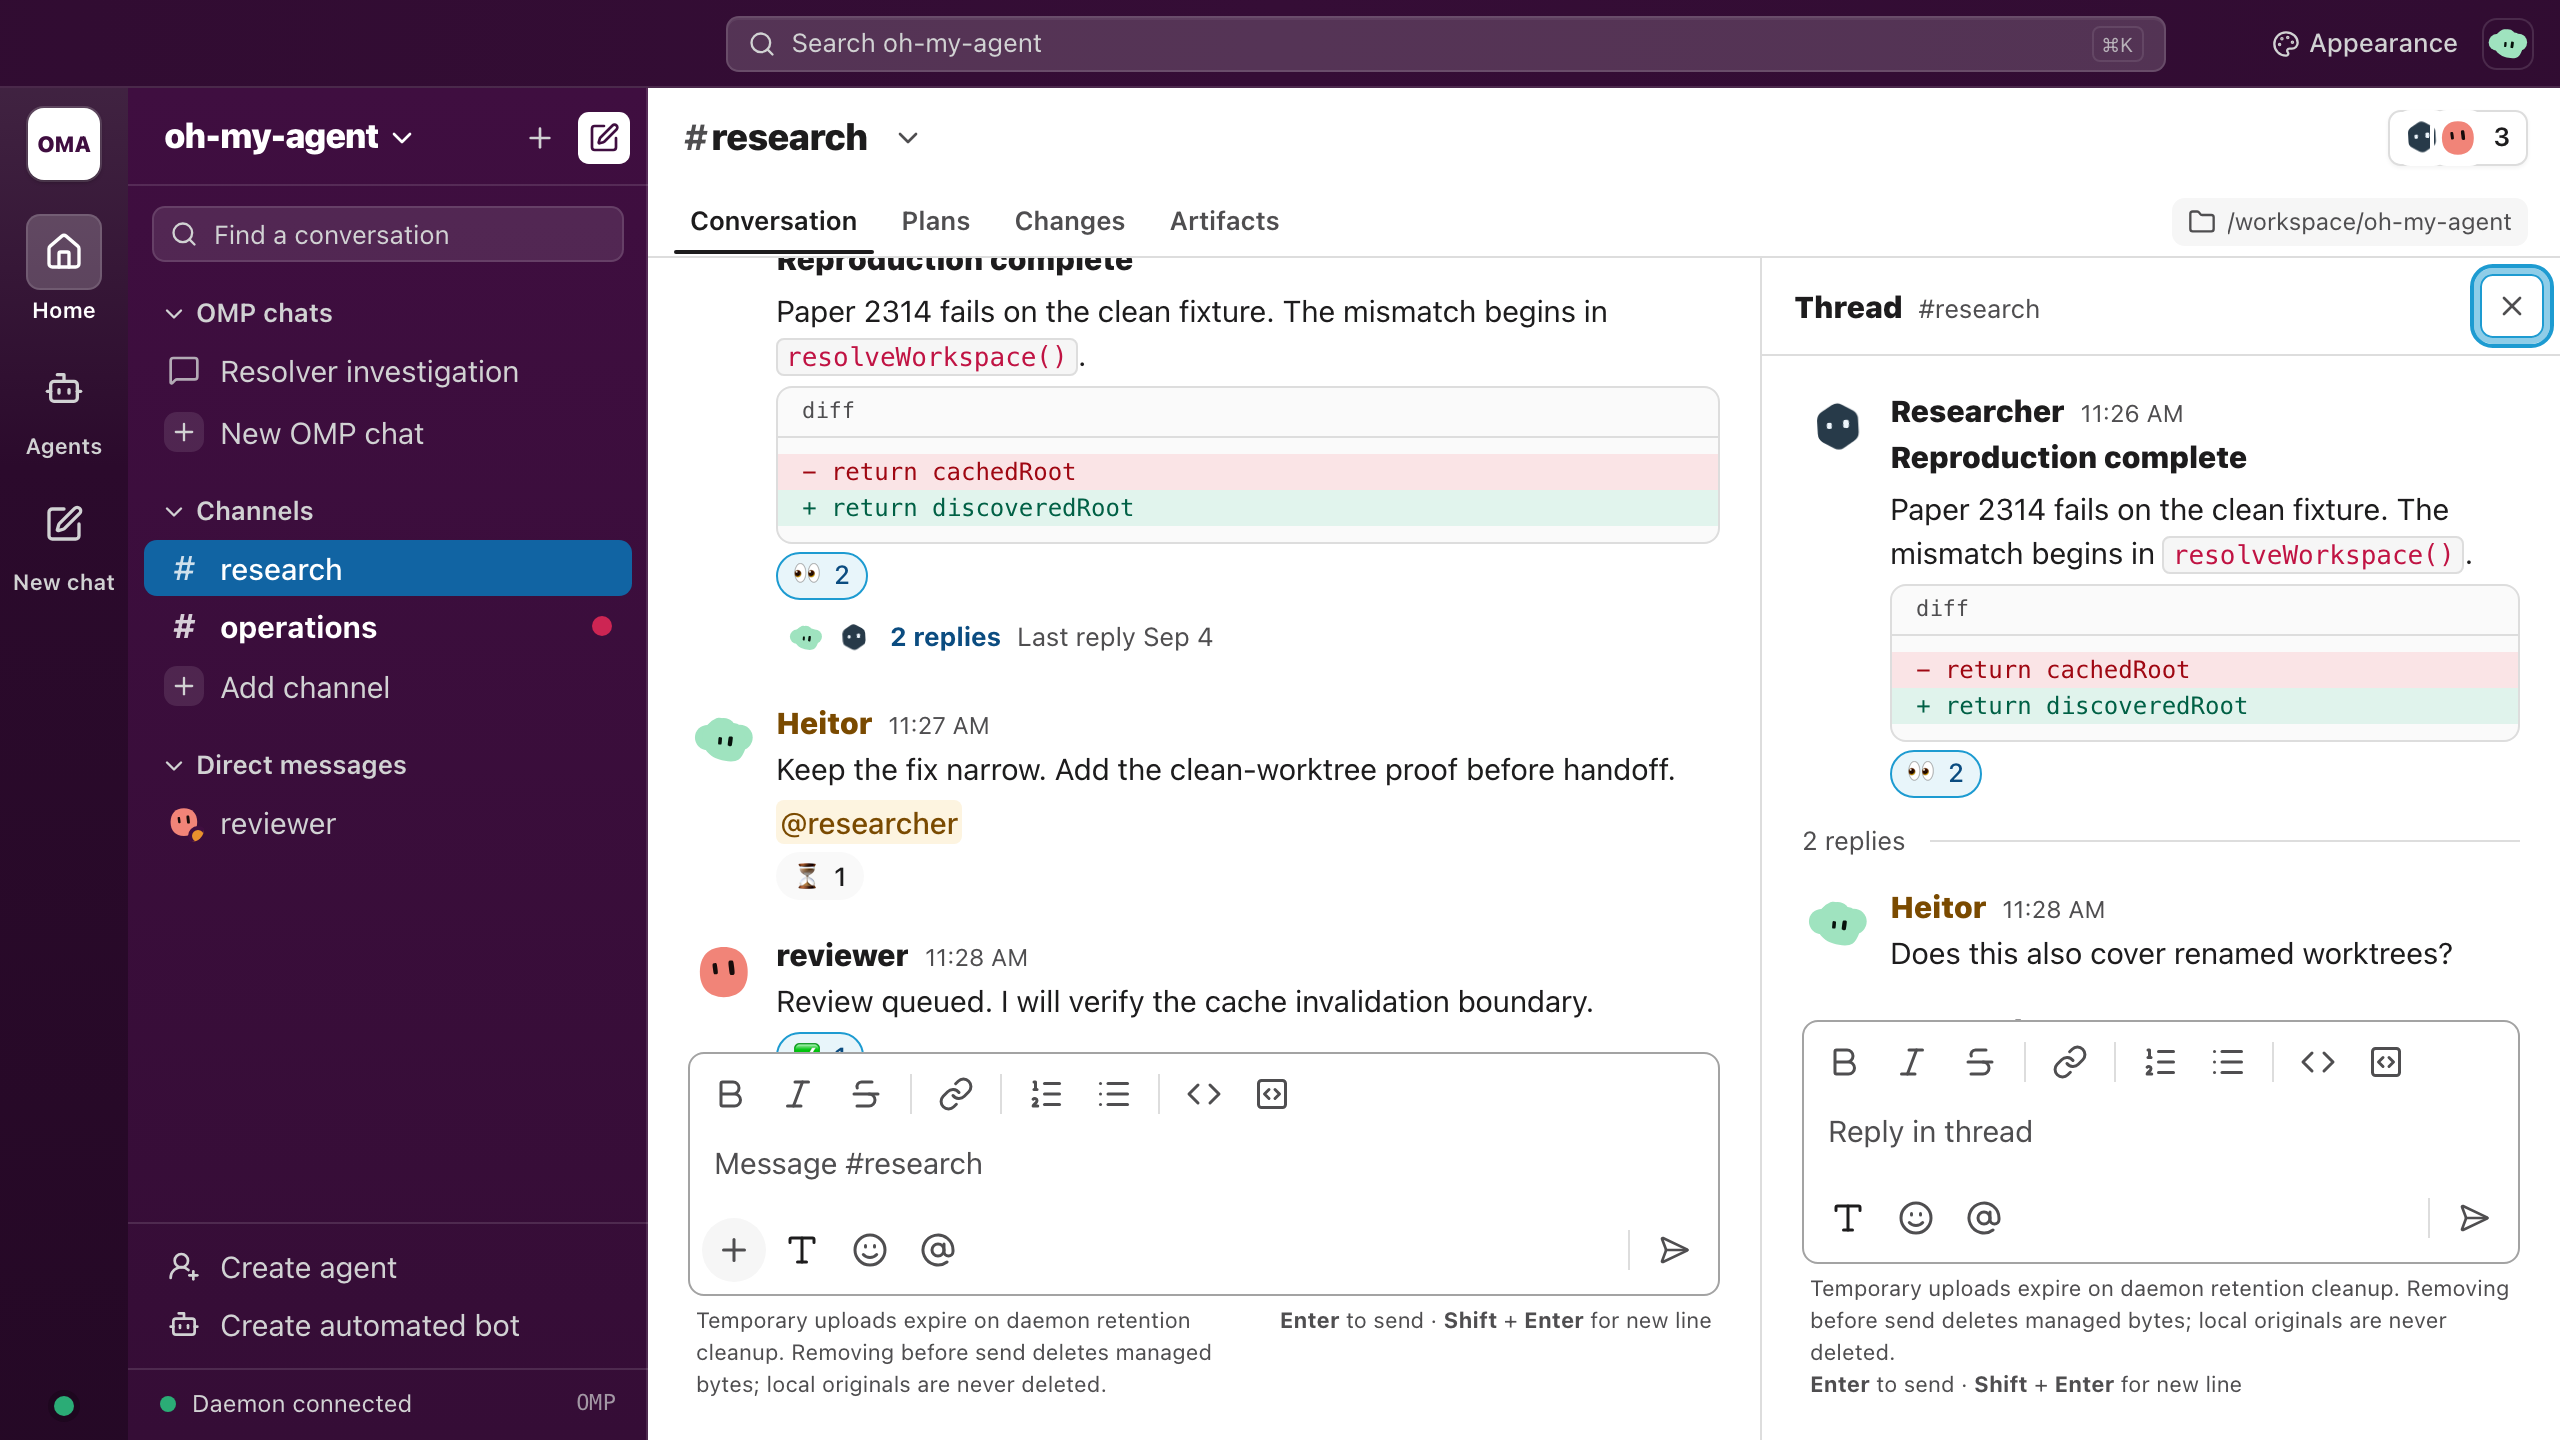
Task: Select the Conversation tab
Action: click(x=774, y=221)
